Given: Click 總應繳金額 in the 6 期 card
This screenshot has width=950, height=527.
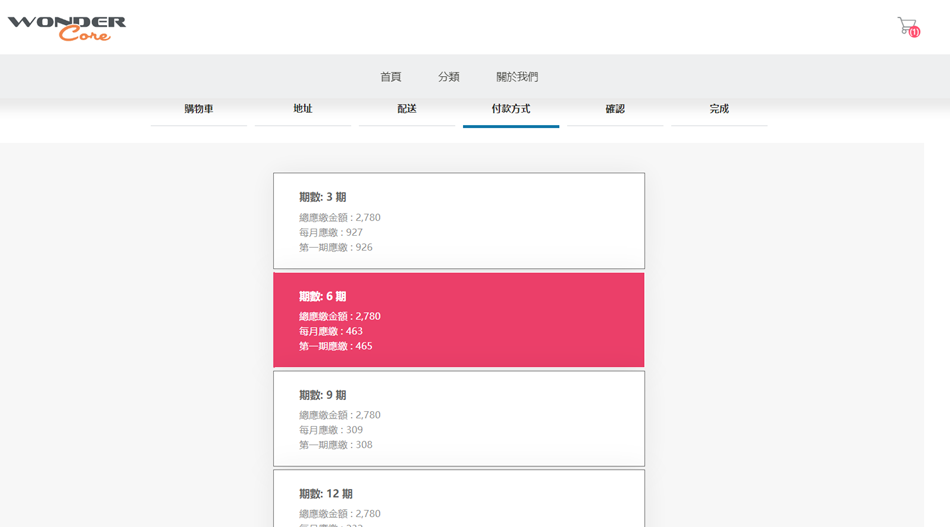Looking at the screenshot, I should tap(323, 316).
